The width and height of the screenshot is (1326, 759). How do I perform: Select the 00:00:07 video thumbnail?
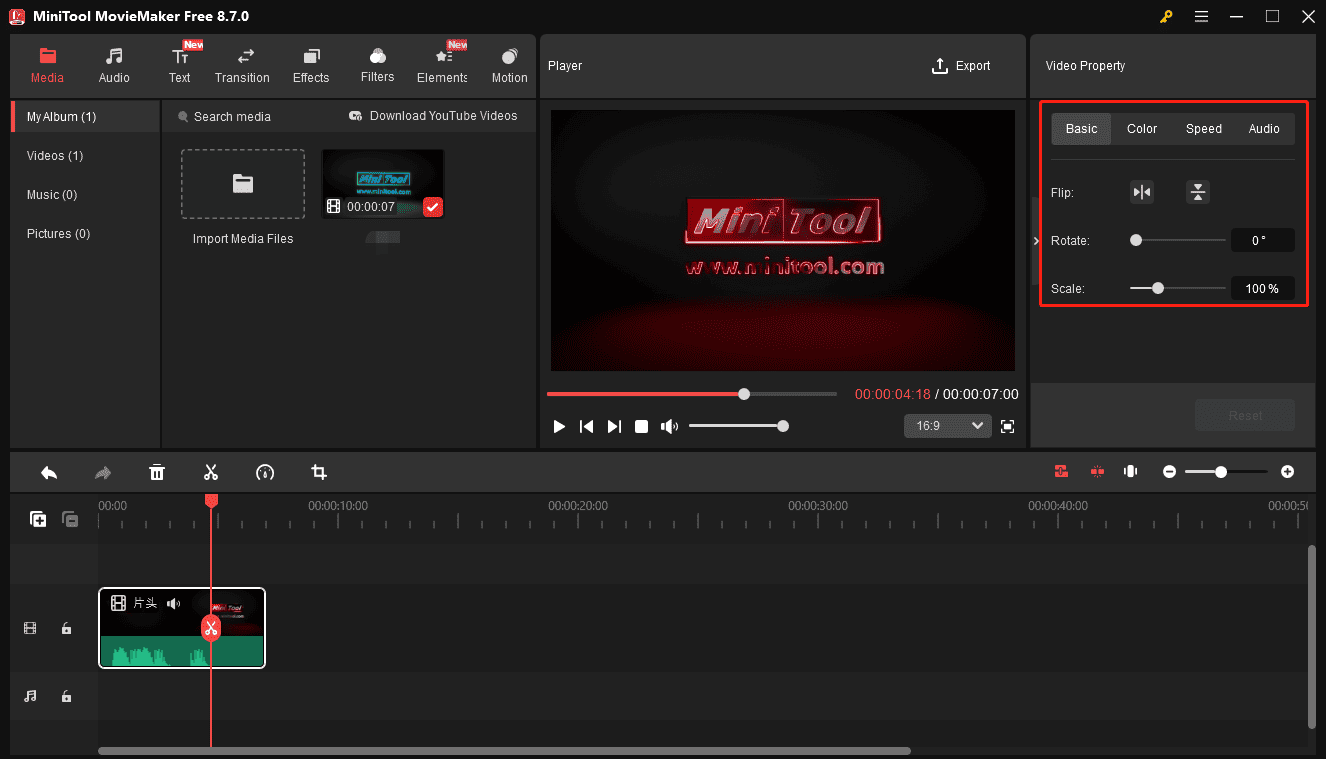click(x=383, y=184)
